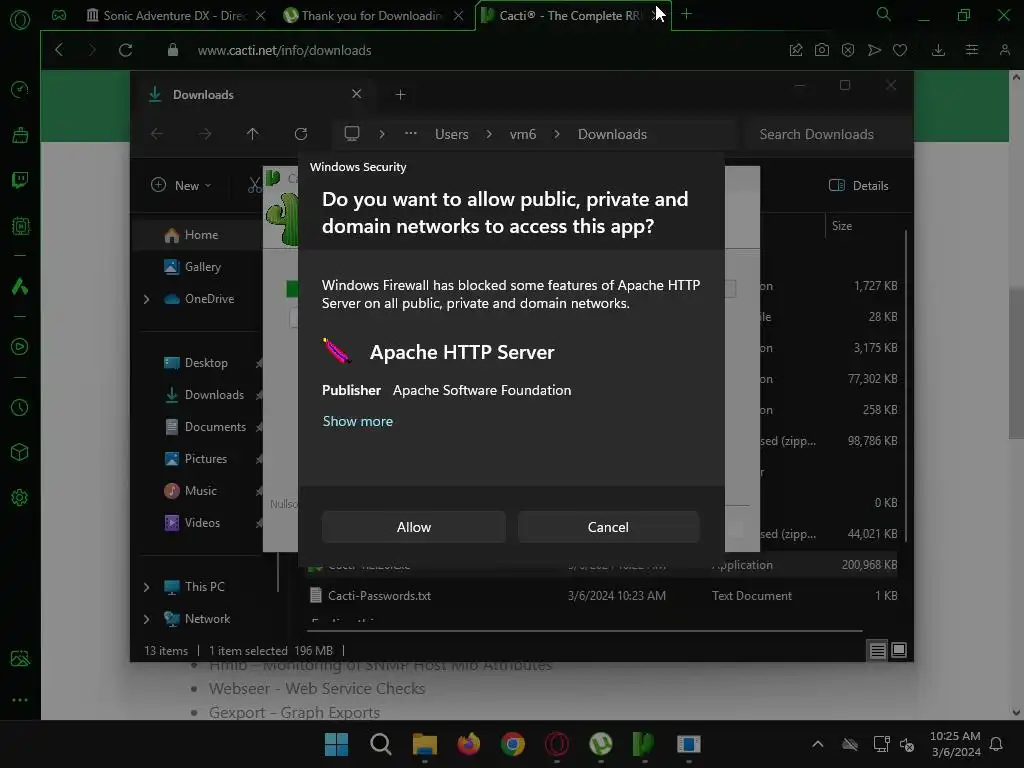Open the ad blocker shield icon
Screen dimensions: 1024x768
click(x=848, y=50)
